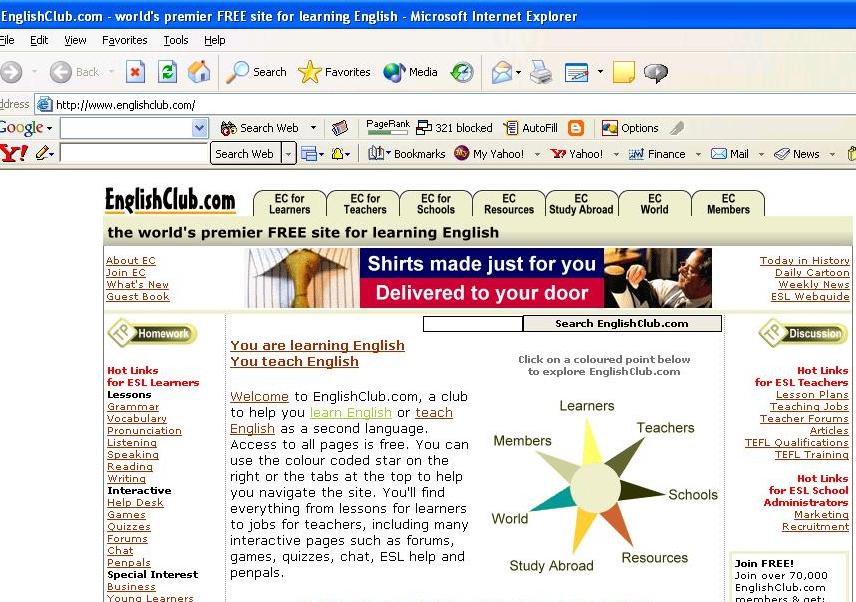Open the Edit menu
This screenshot has height=602, width=856.
click(x=39, y=40)
